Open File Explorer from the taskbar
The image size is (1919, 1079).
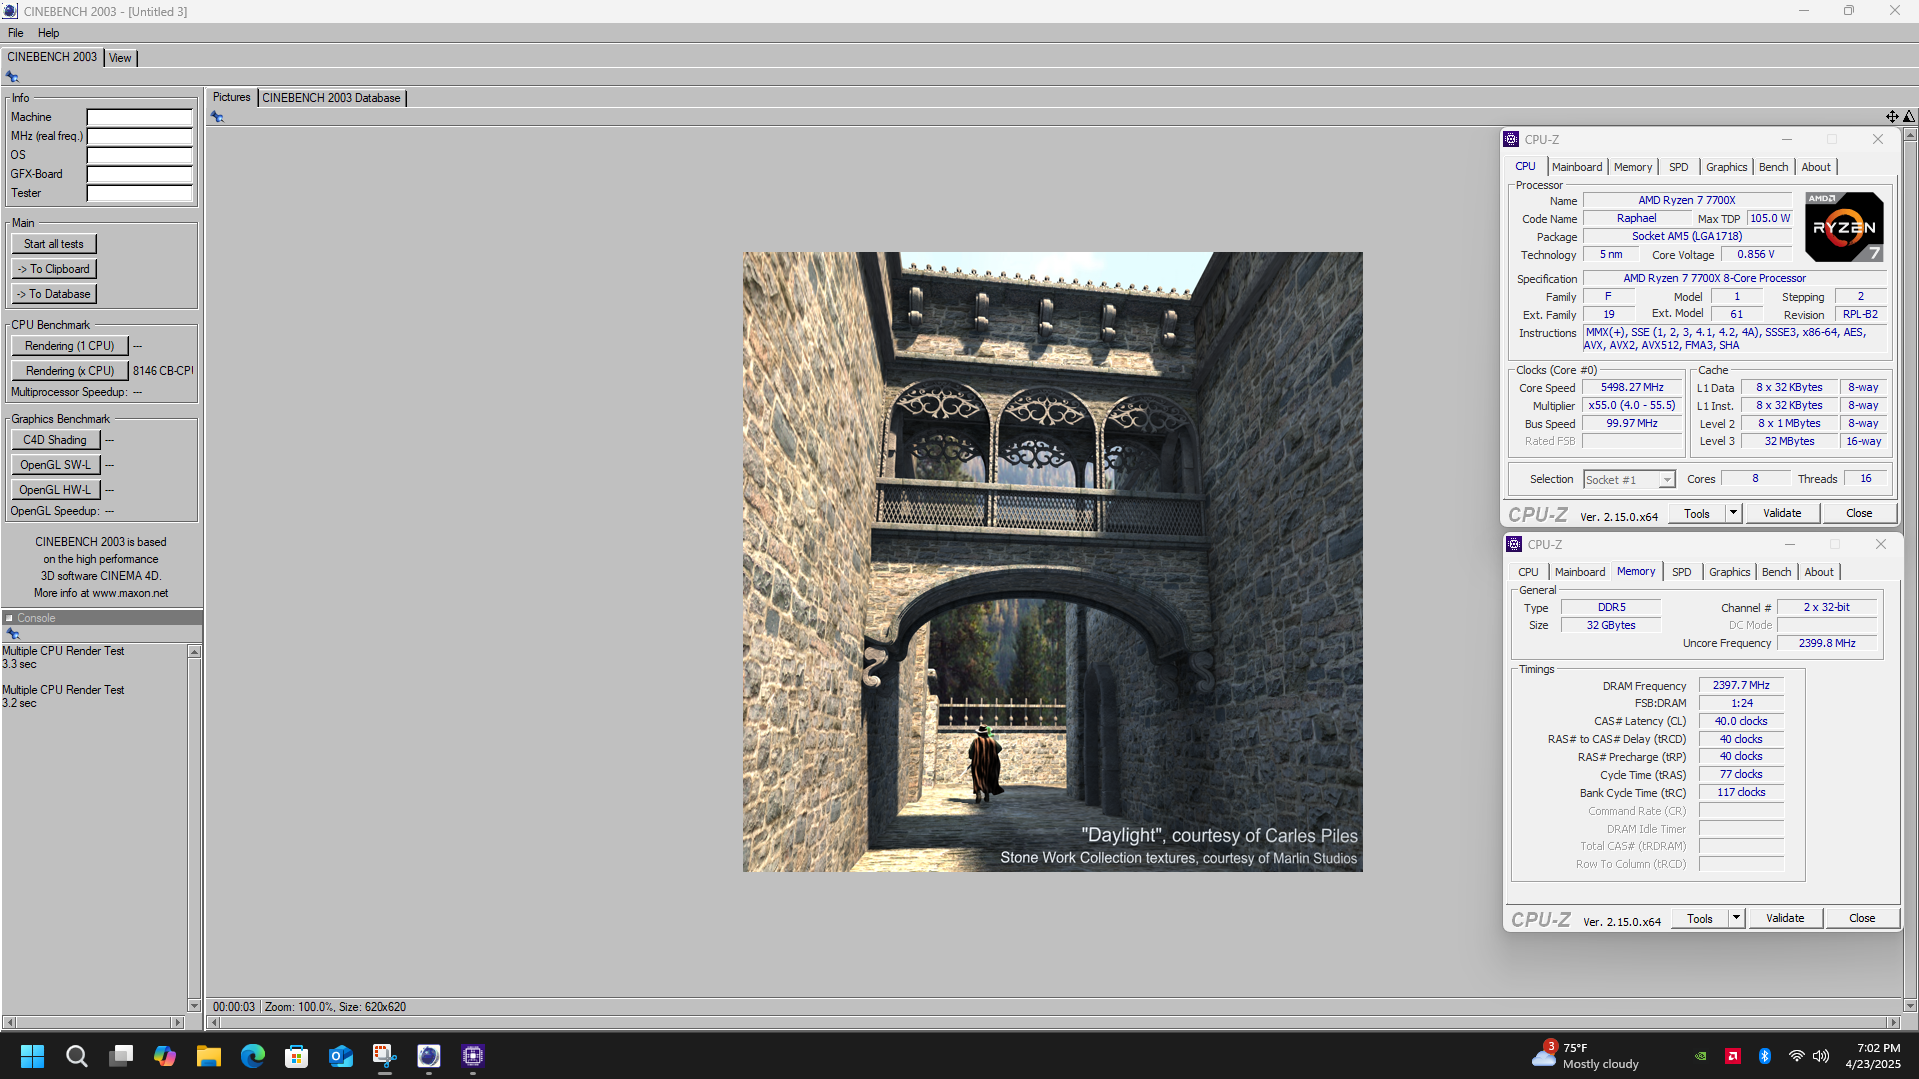coord(209,1056)
